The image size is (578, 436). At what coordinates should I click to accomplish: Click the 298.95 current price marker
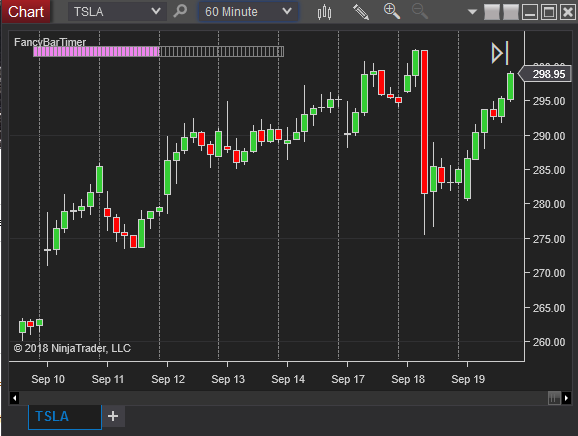click(x=545, y=74)
